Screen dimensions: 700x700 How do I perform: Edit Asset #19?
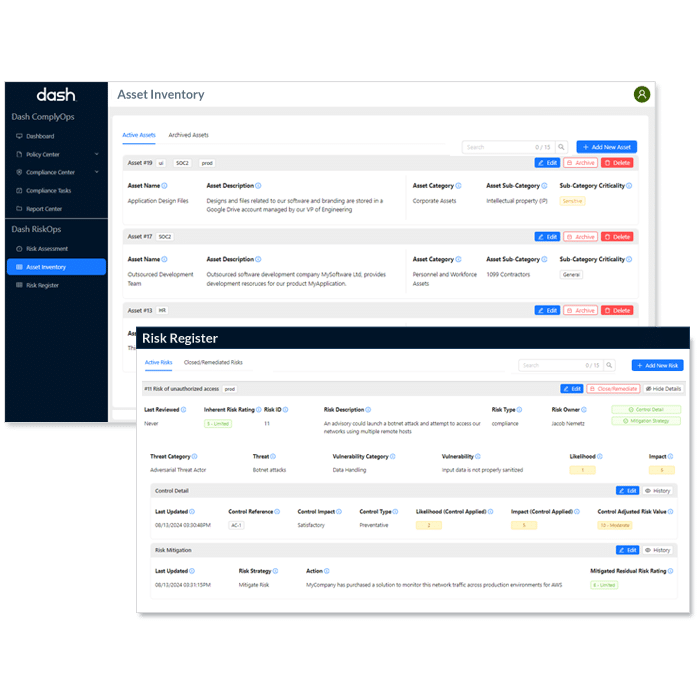[547, 163]
